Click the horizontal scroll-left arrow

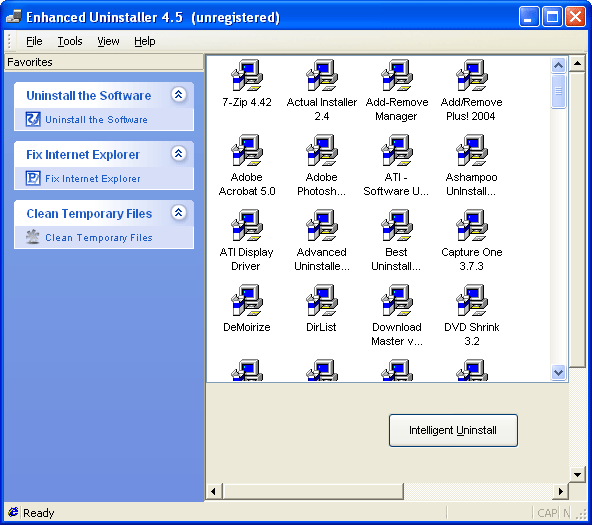coord(213,491)
